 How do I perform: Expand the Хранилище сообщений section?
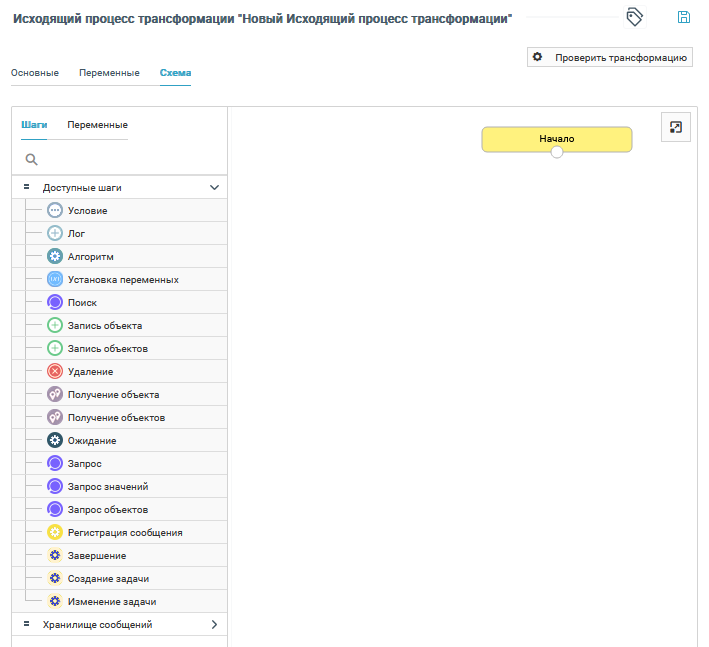(x=214, y=625)
